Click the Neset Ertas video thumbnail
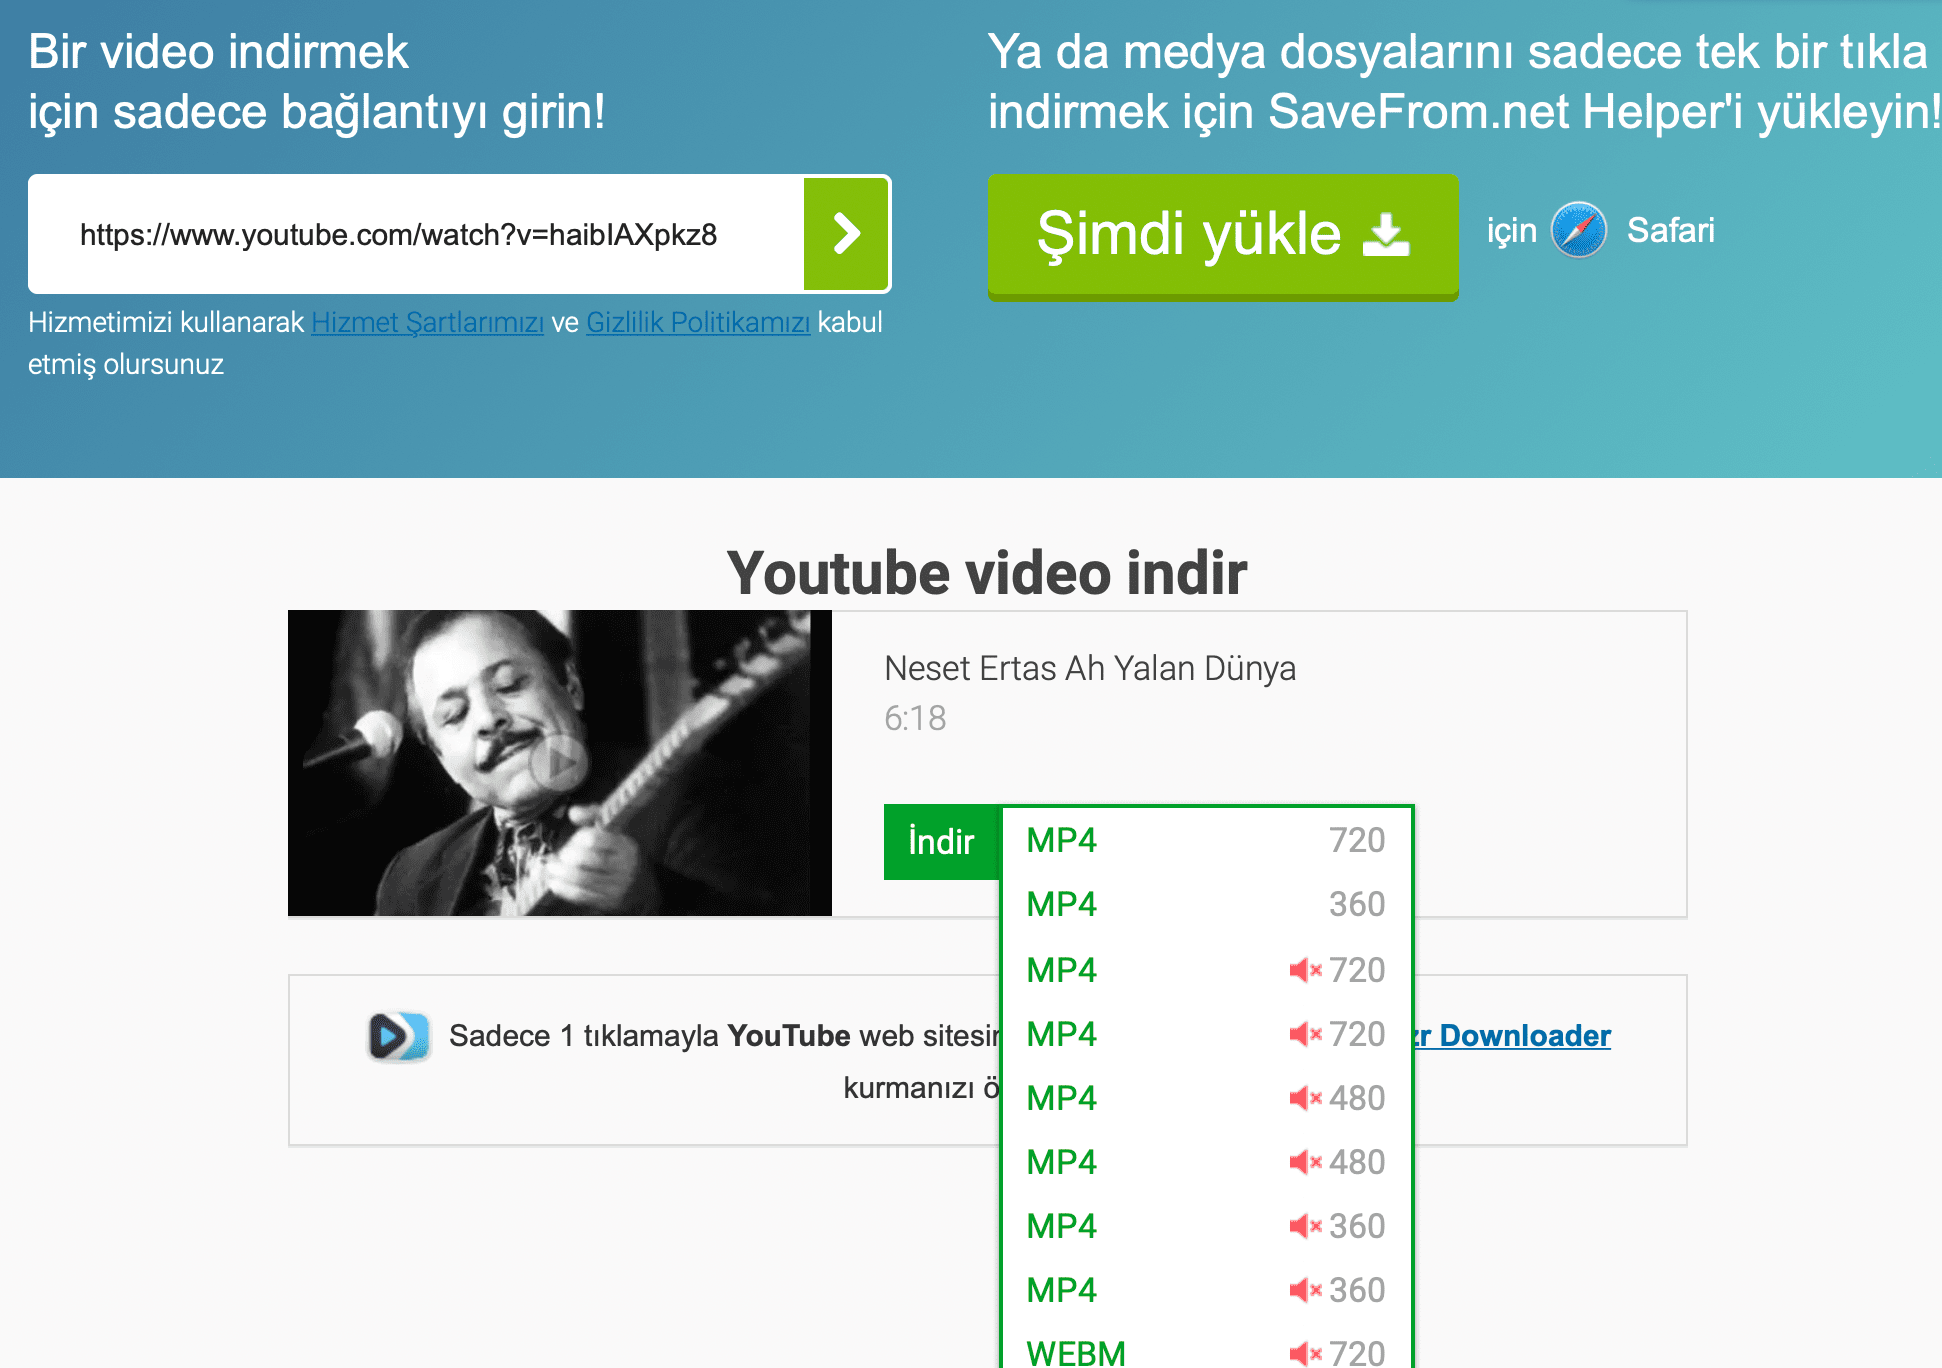The image size is (1942, 1368). pos(560,763)
